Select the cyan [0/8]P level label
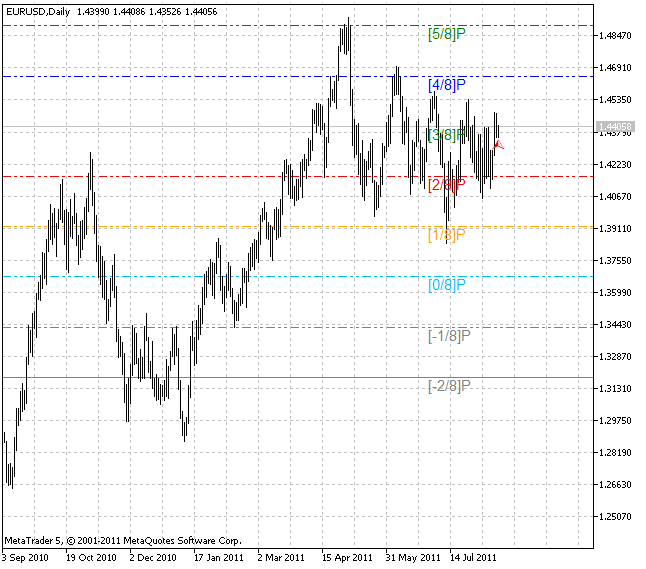This screenshot has height=569, width=646. coord(447,285)
